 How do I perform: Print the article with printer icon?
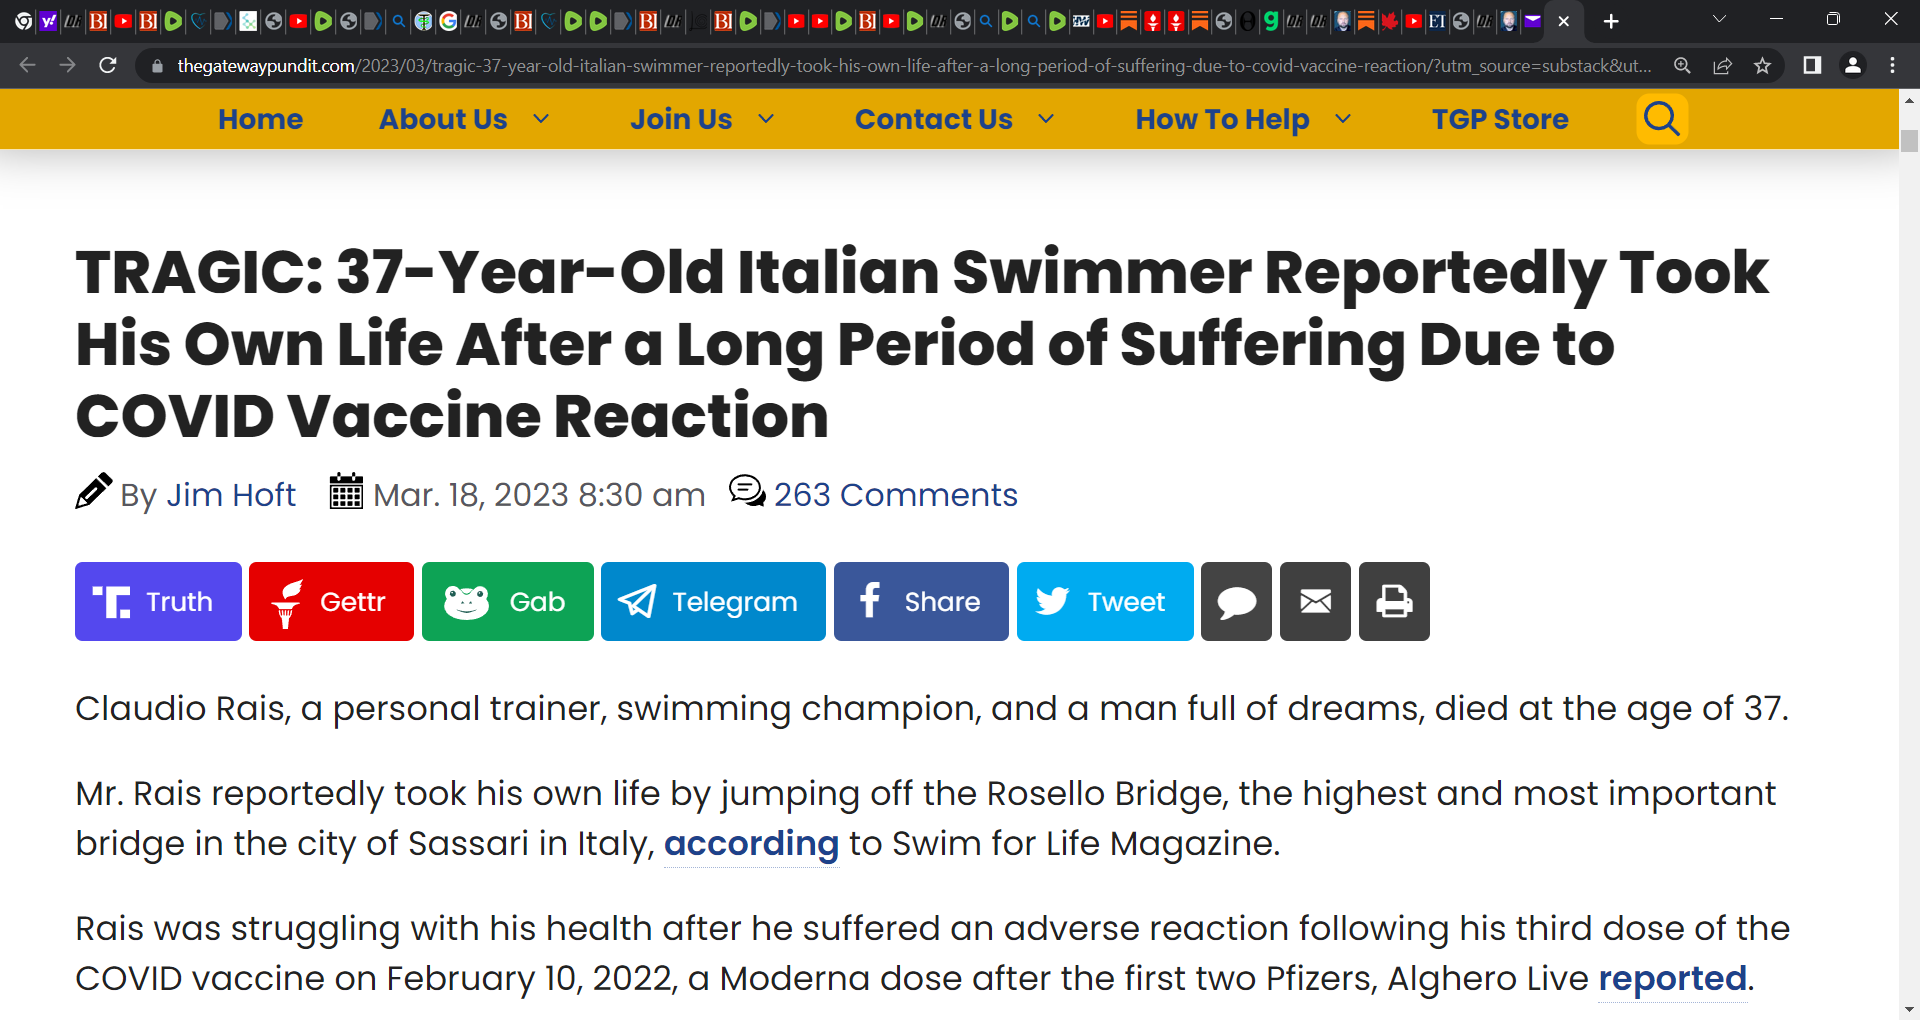[1394, 601]
